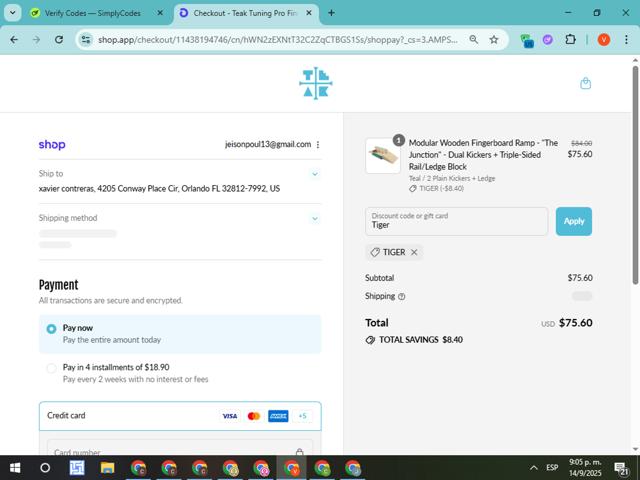Open the Chrome profile avatar
The width and height of the screenshot is (640, 480).
point(604,40)
